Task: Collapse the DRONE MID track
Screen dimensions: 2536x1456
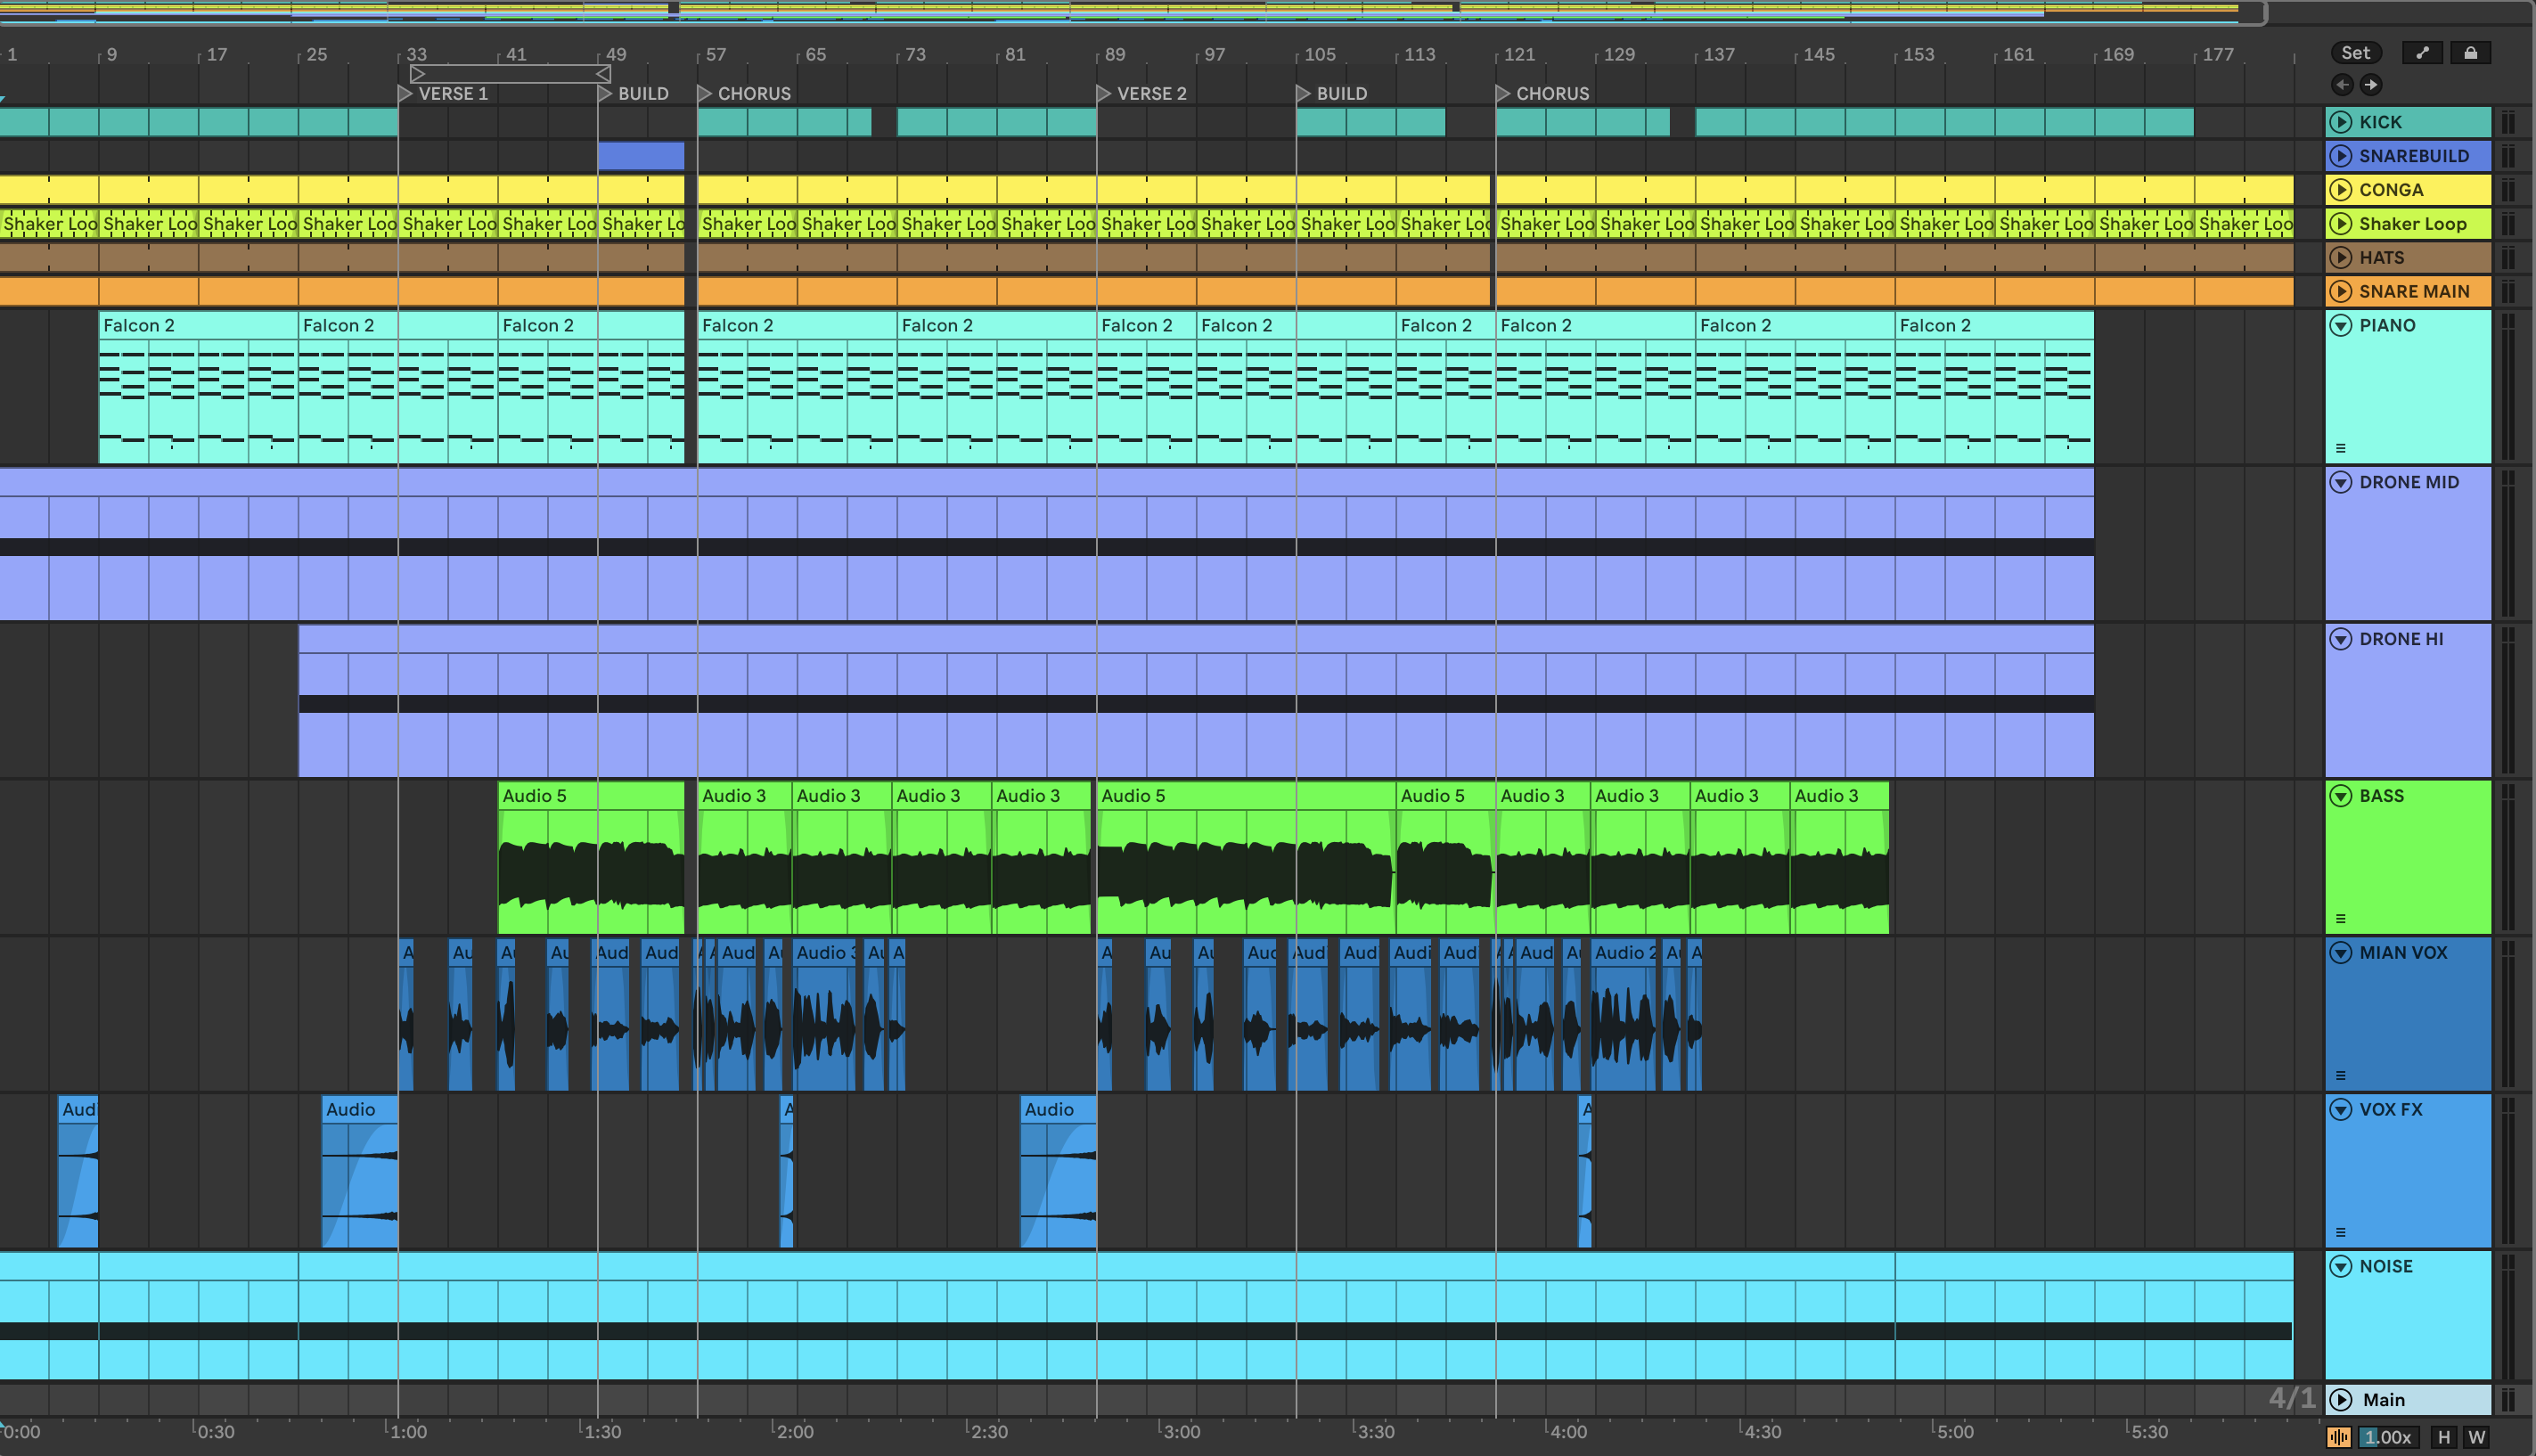Action: [x=2341, y=482]
